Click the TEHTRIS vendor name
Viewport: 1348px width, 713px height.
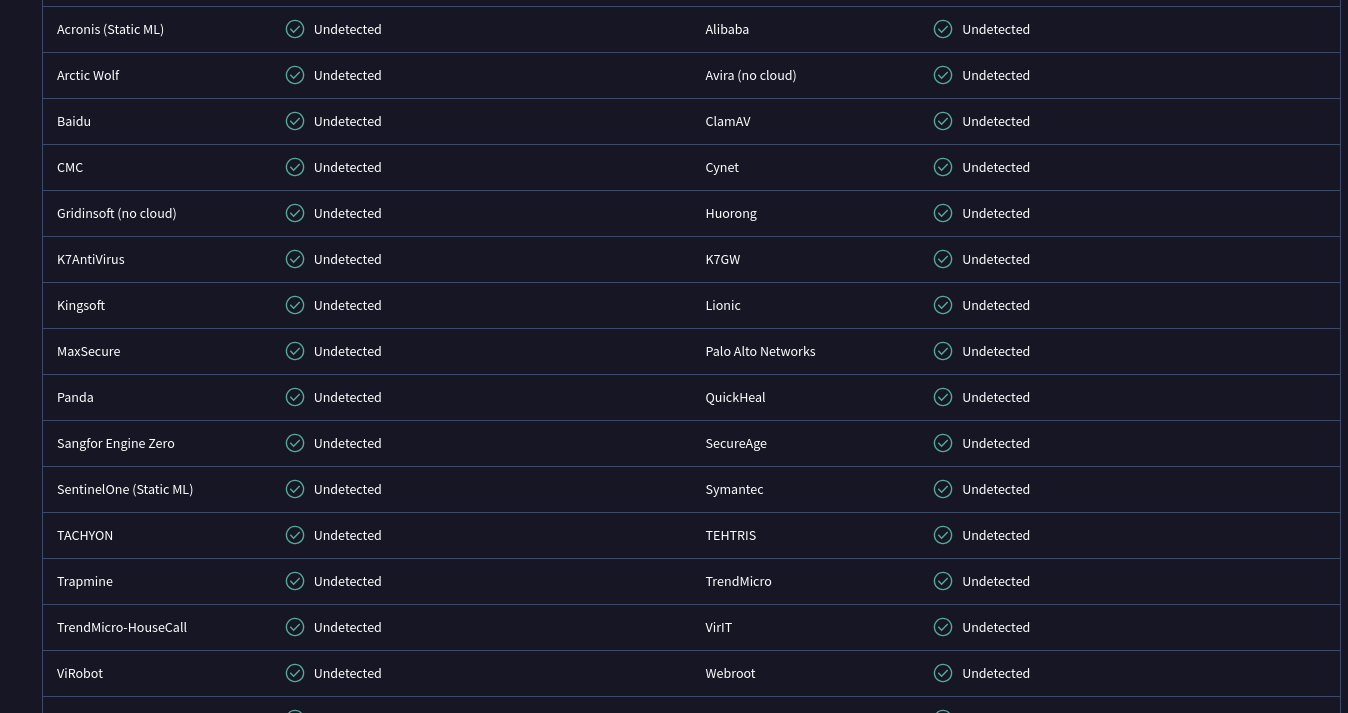point(731,535)
